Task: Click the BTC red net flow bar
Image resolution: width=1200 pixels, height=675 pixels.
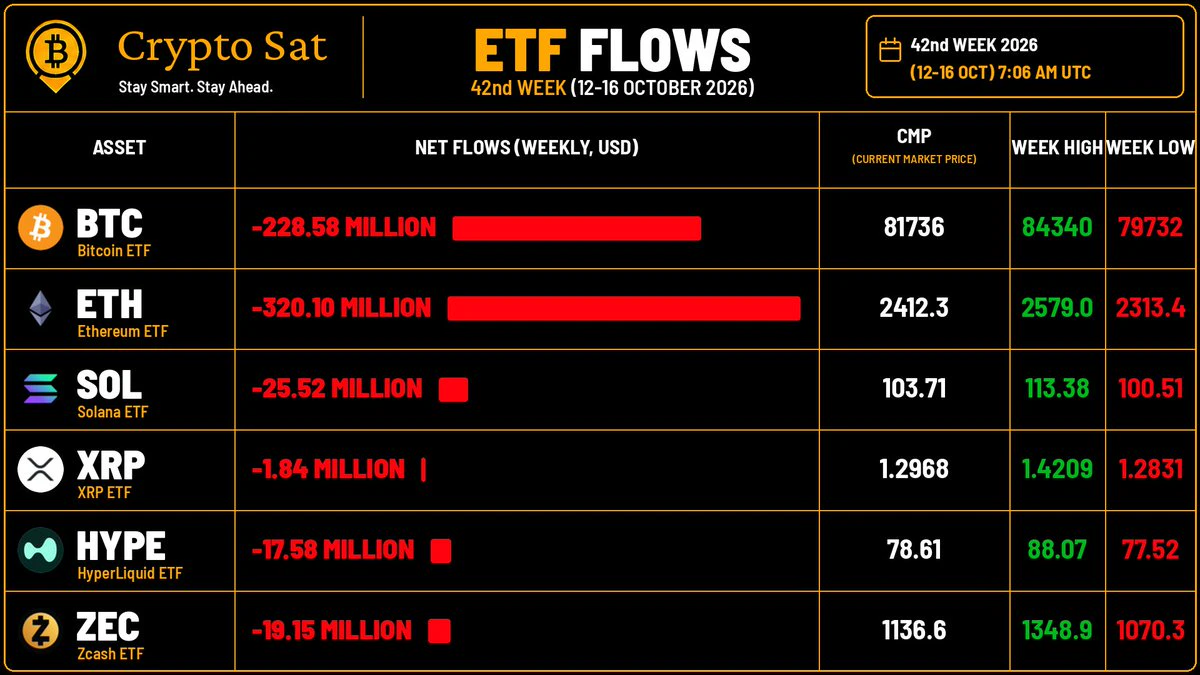Action: tap(576, 229)
